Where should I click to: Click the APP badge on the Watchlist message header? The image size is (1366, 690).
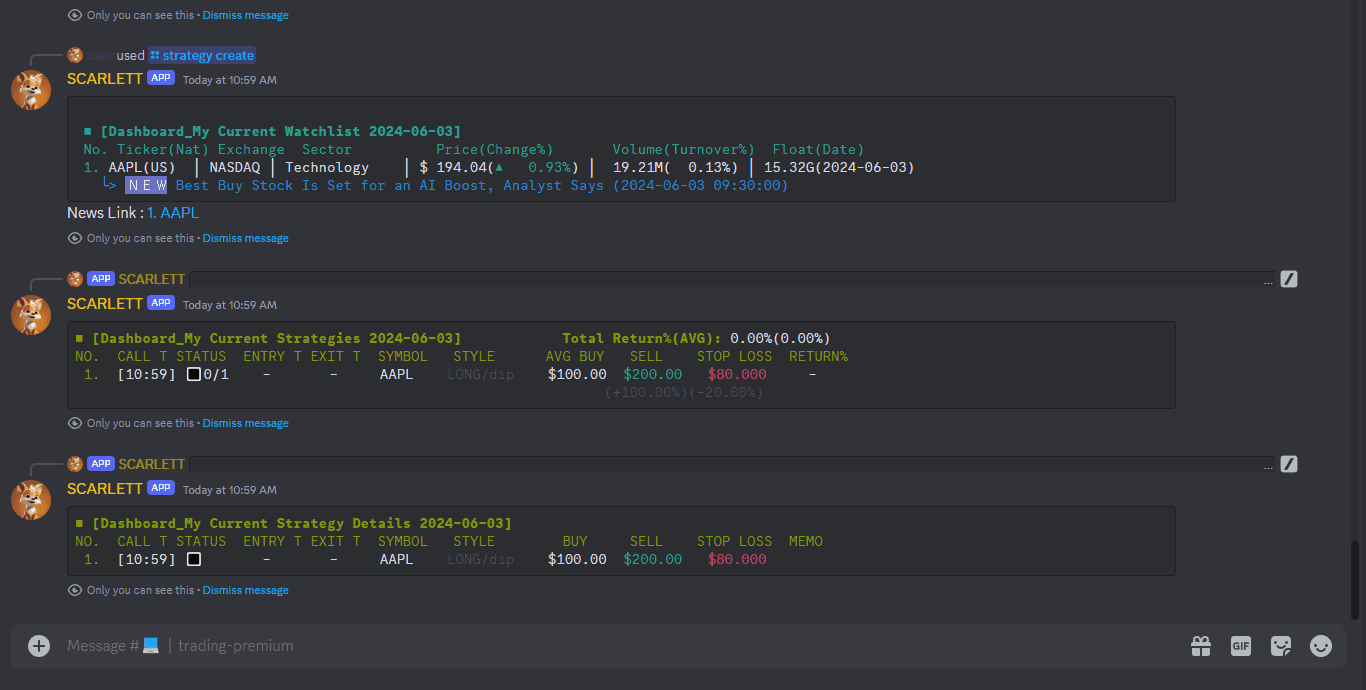161,78
